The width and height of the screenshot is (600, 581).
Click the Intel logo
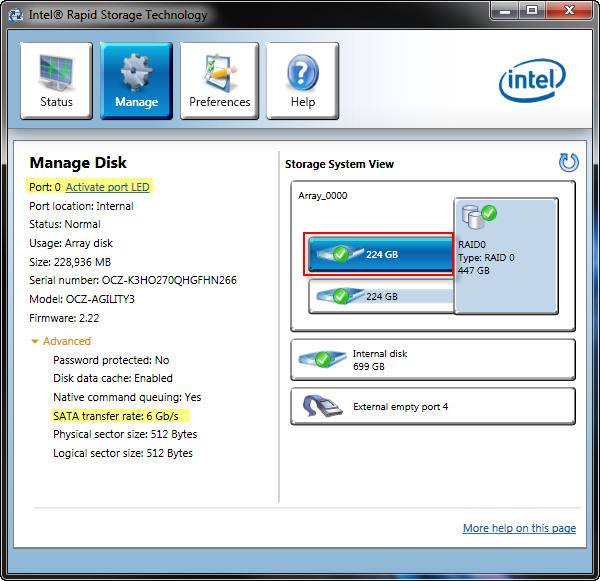coord(532,80)
